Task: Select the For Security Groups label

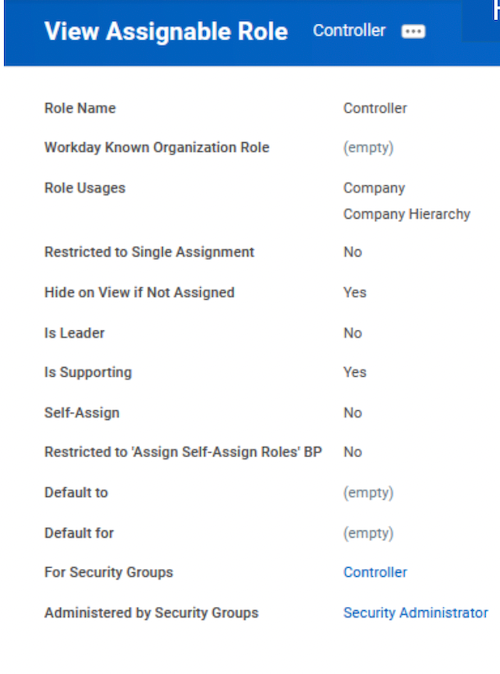Action: coord(109,572)
